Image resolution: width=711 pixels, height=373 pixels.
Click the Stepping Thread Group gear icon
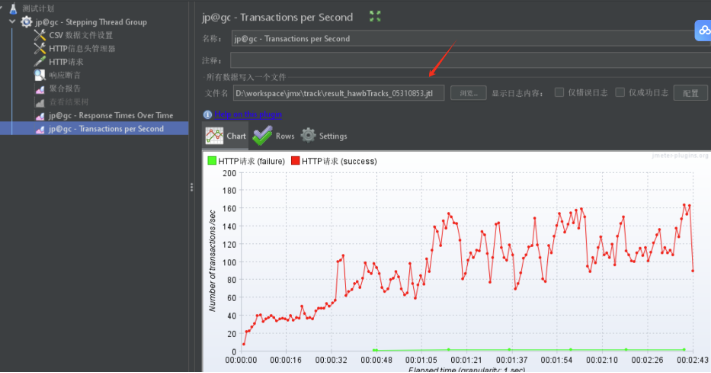(x=26, y=22)
